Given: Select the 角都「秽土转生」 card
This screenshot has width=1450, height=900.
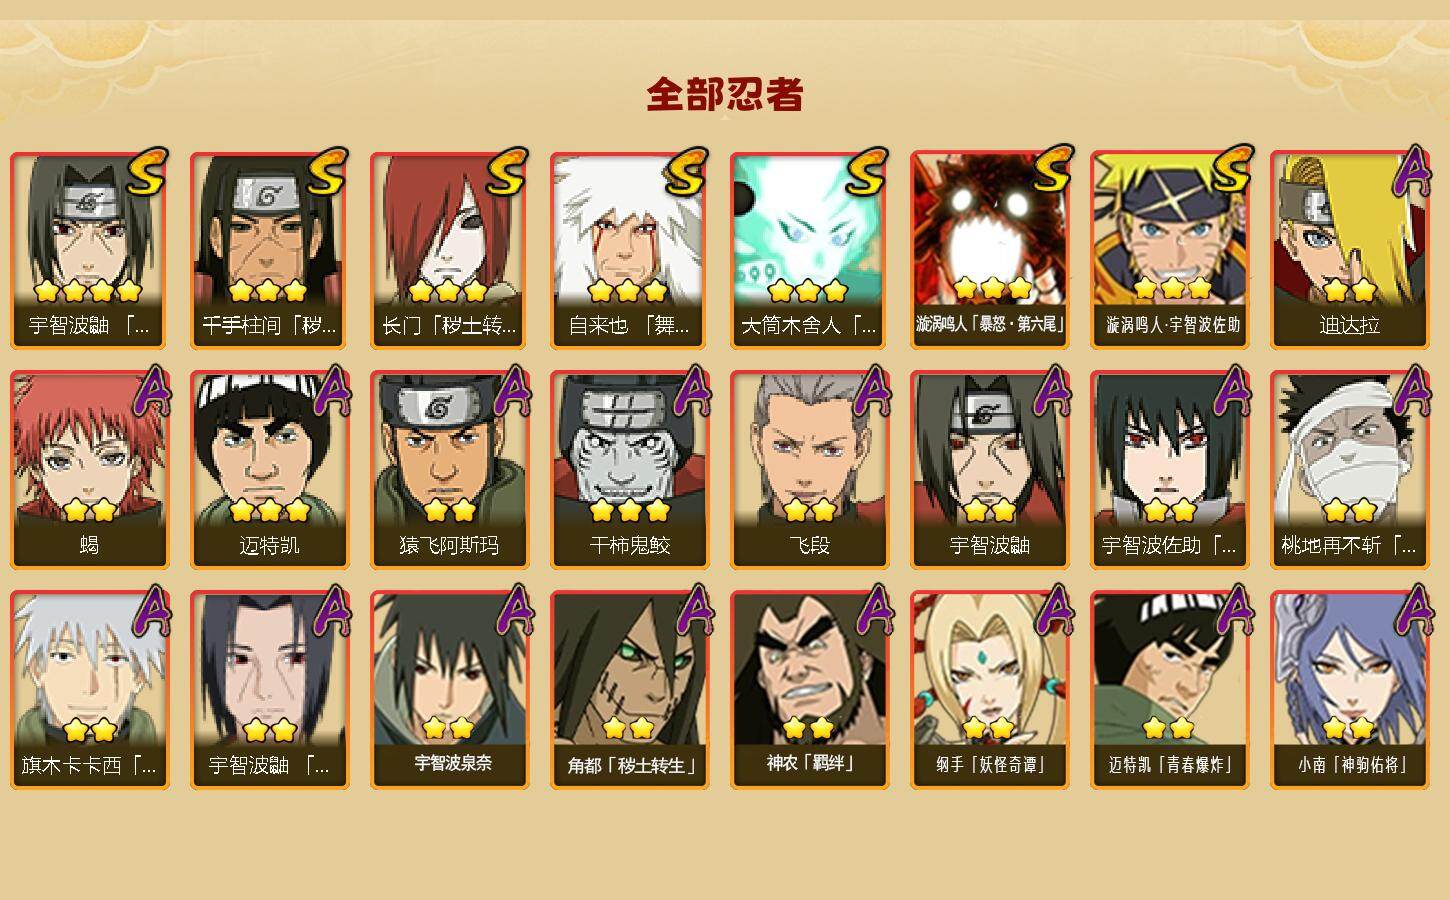Looking at the screenshot, I should [629, 690].
